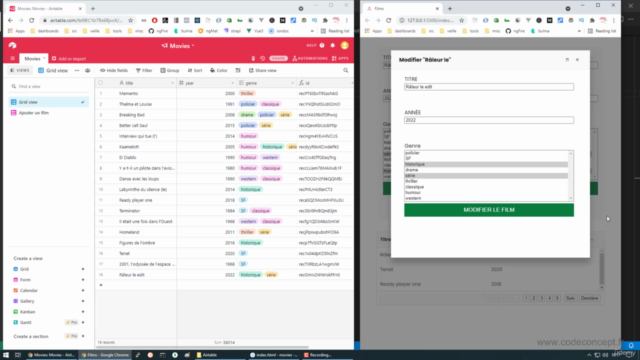
Task: Click the MODIFIER LE FILM button
Action: 489,210
